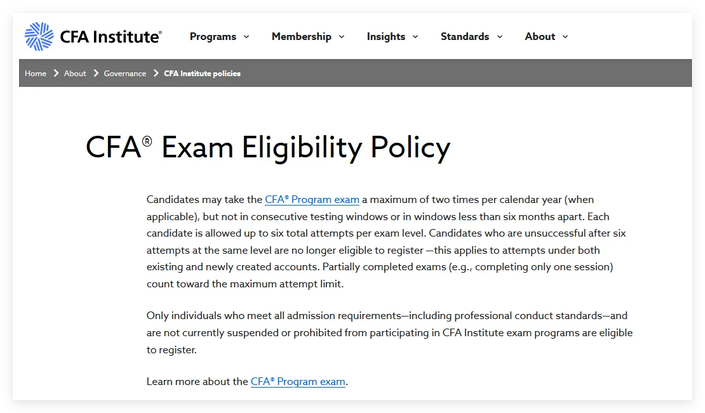Go to Home in the breadcrumb
The image size is (705, 413).
coord(36,73)
